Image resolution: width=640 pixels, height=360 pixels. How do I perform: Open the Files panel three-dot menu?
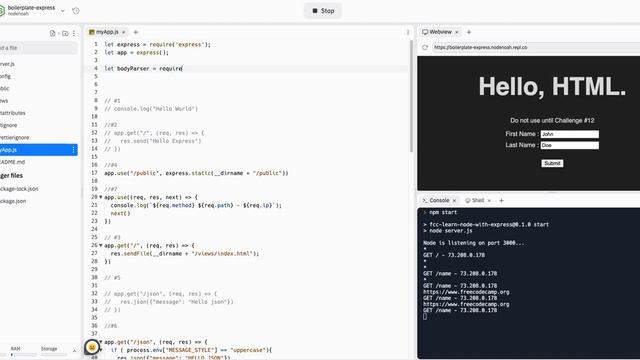[74, 33]
